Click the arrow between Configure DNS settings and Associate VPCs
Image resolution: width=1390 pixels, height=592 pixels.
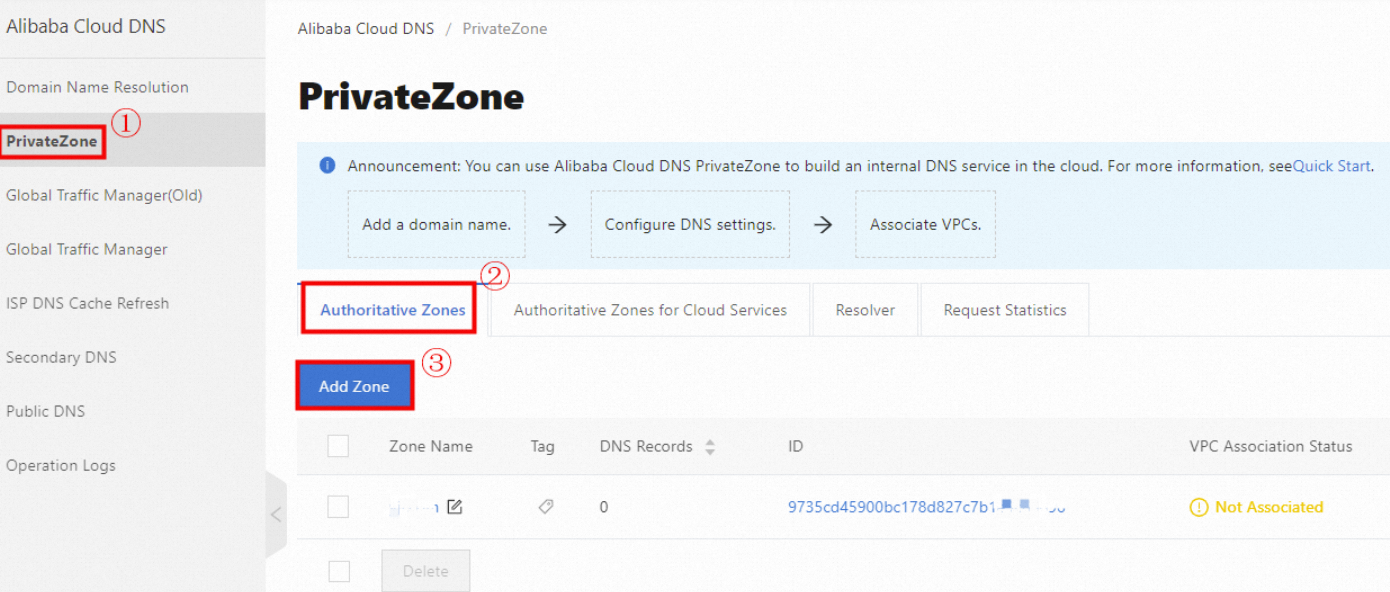click(822, 224)
